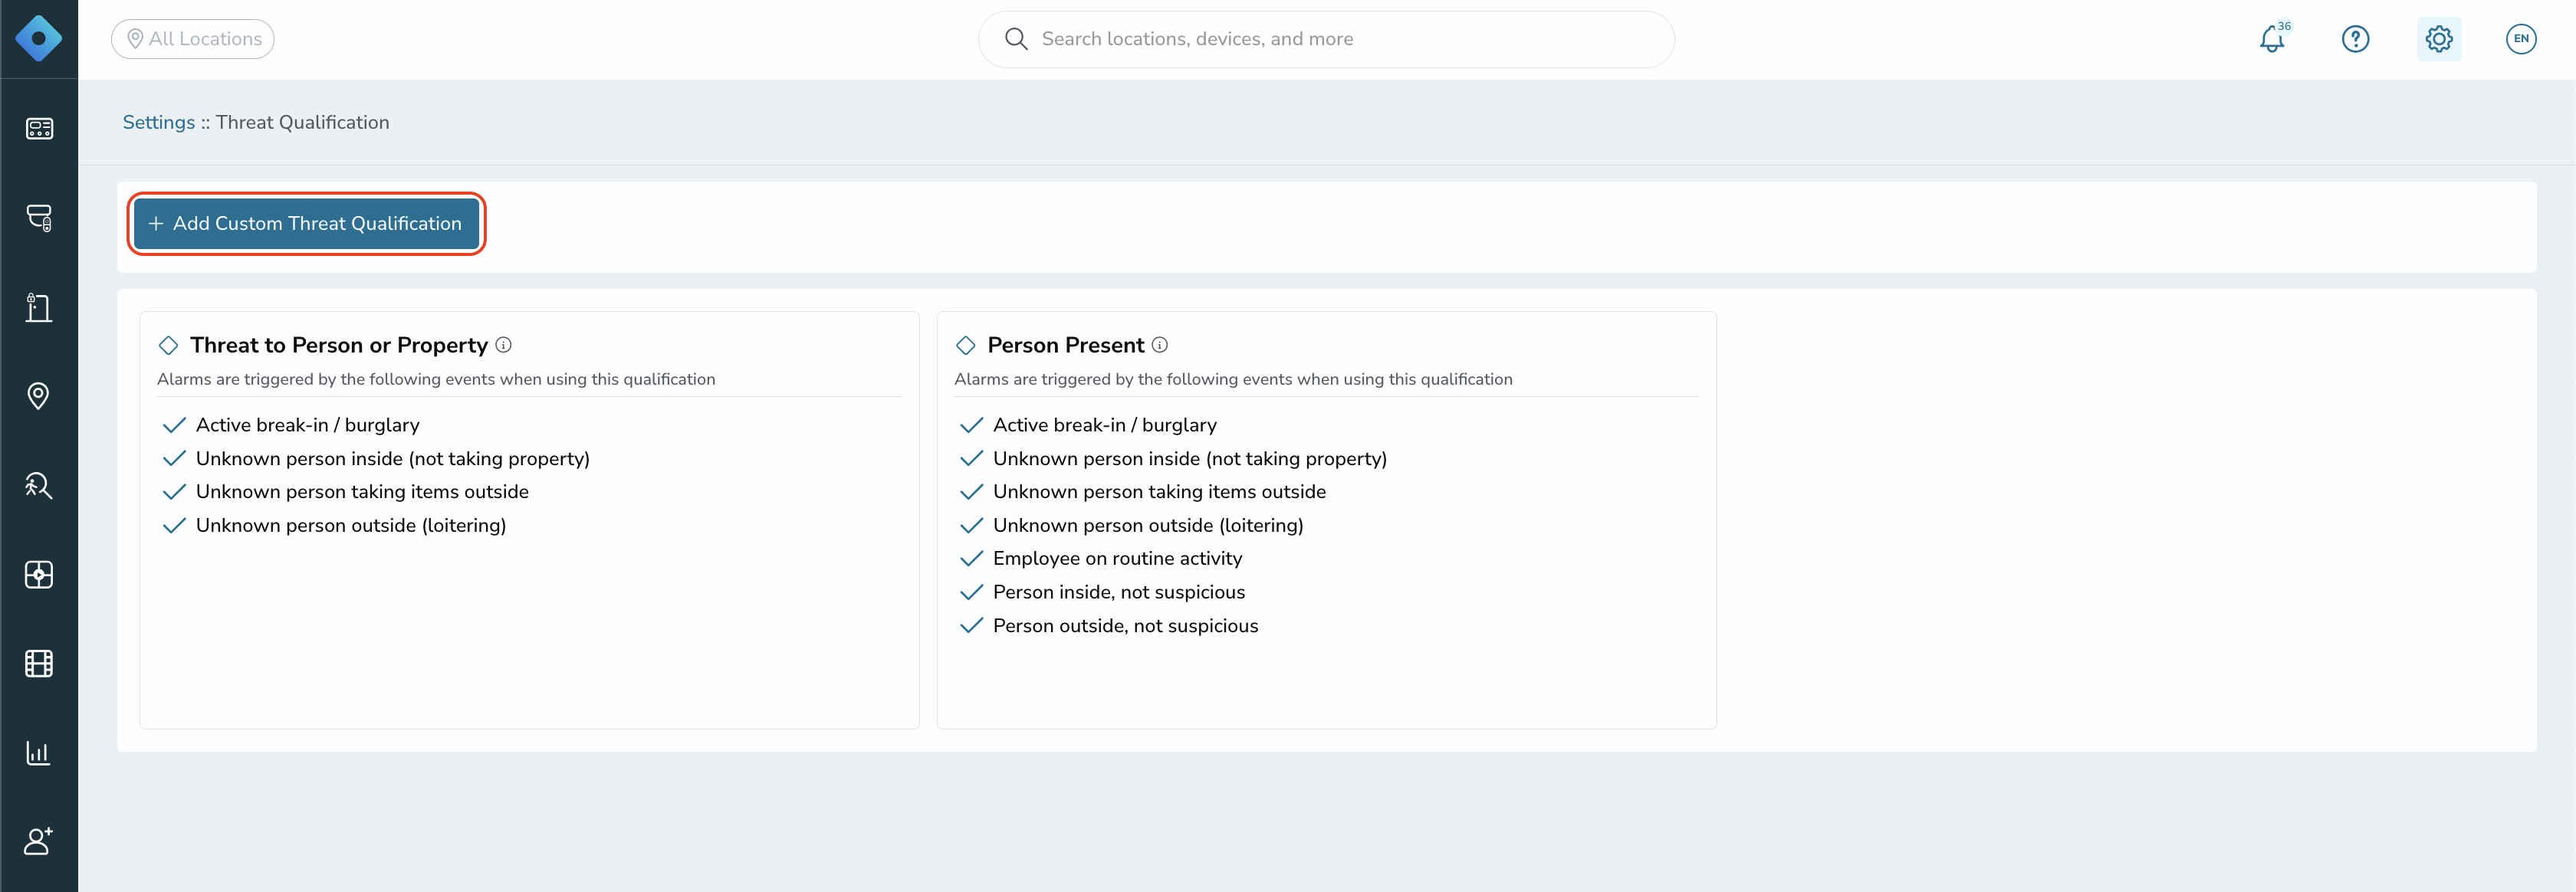Click the magnifier icon in search bar
Image resolution: width=2576 pixels, height=892 pixels.
[1016, 39]
